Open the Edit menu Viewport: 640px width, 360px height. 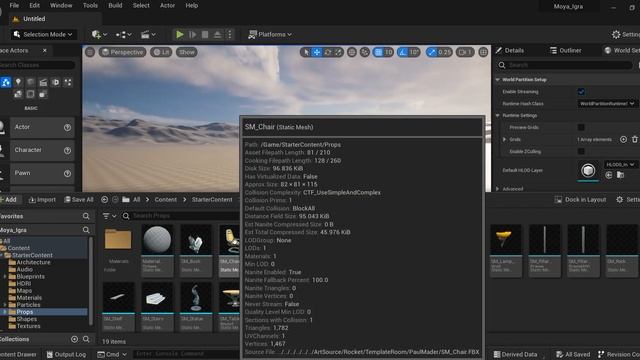pos(35,5)
